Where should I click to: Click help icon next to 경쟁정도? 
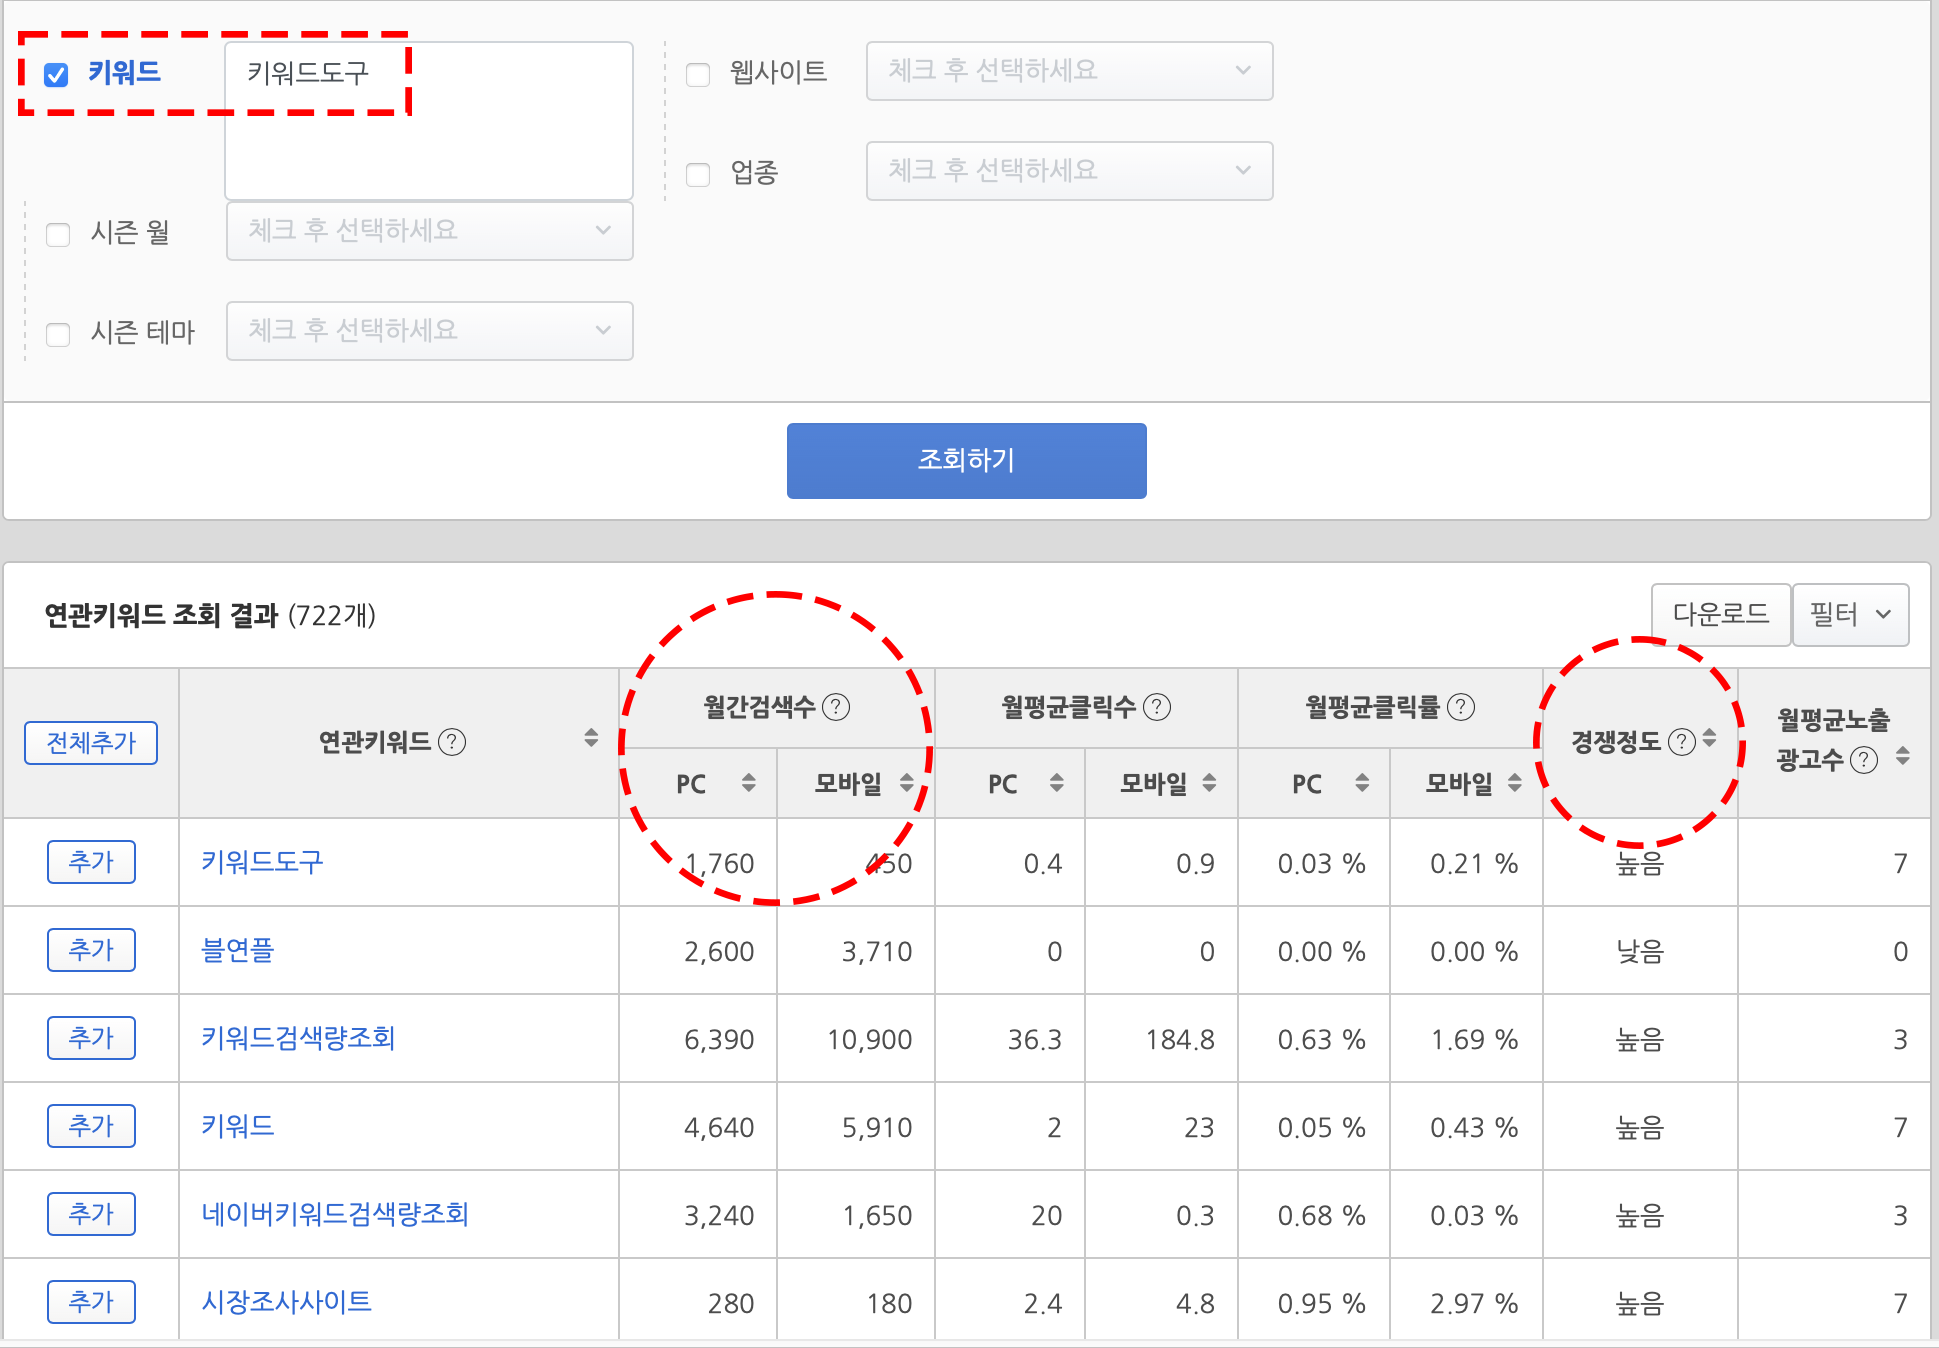1682,741
